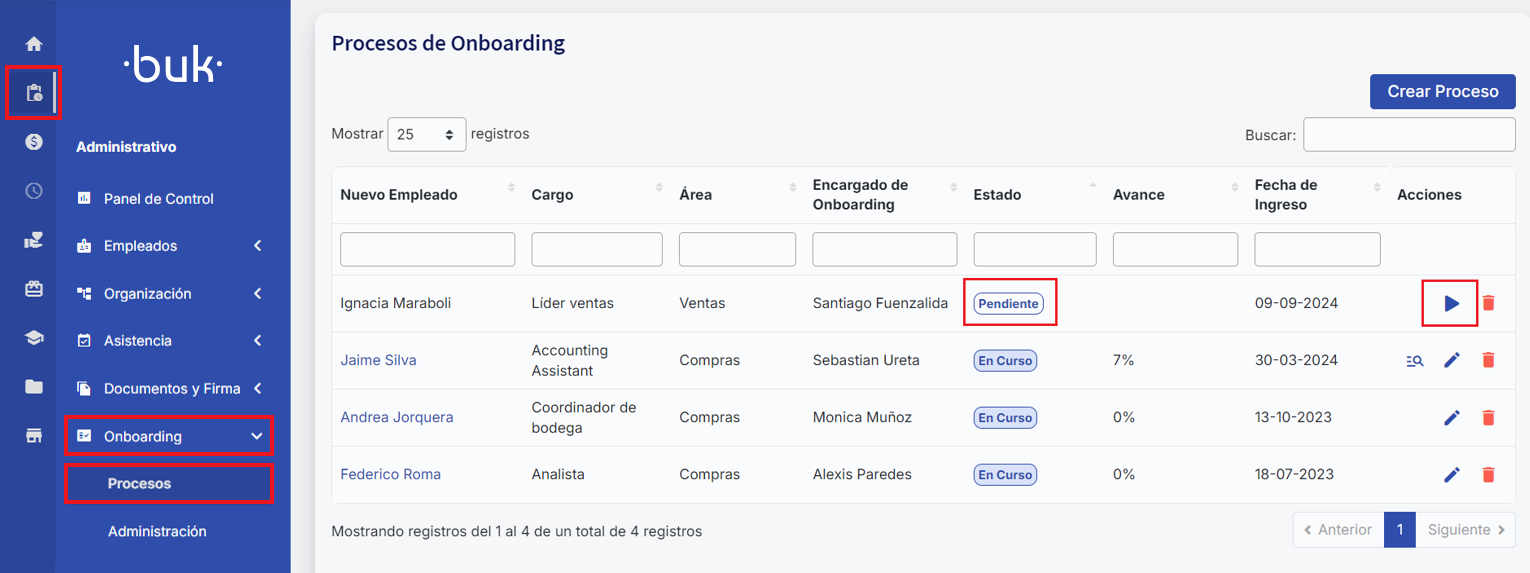Click the Crear Proceso button

tap(1442, 91)
